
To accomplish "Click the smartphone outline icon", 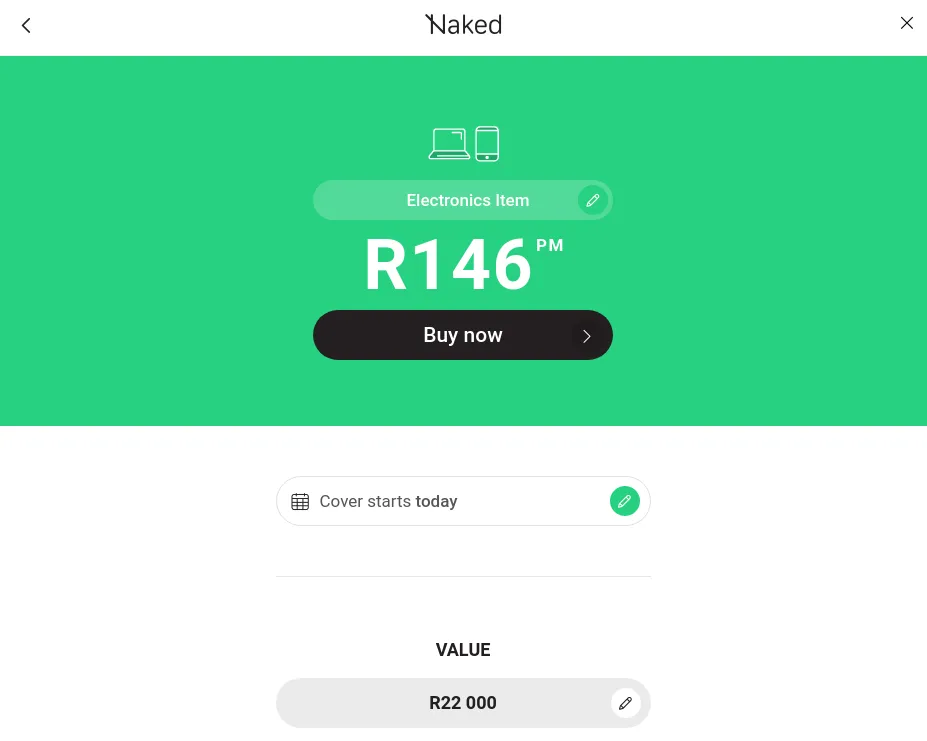I will (487, 144).
